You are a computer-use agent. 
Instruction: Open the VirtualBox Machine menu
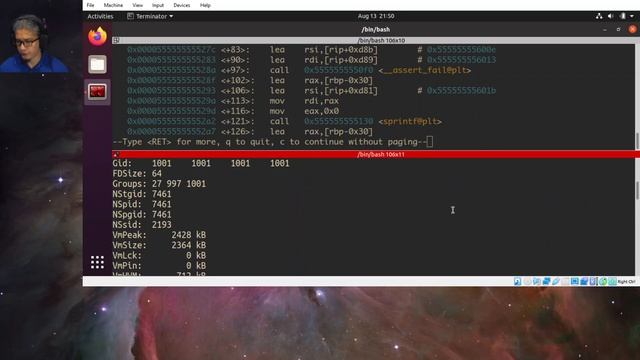coord(113,5)
